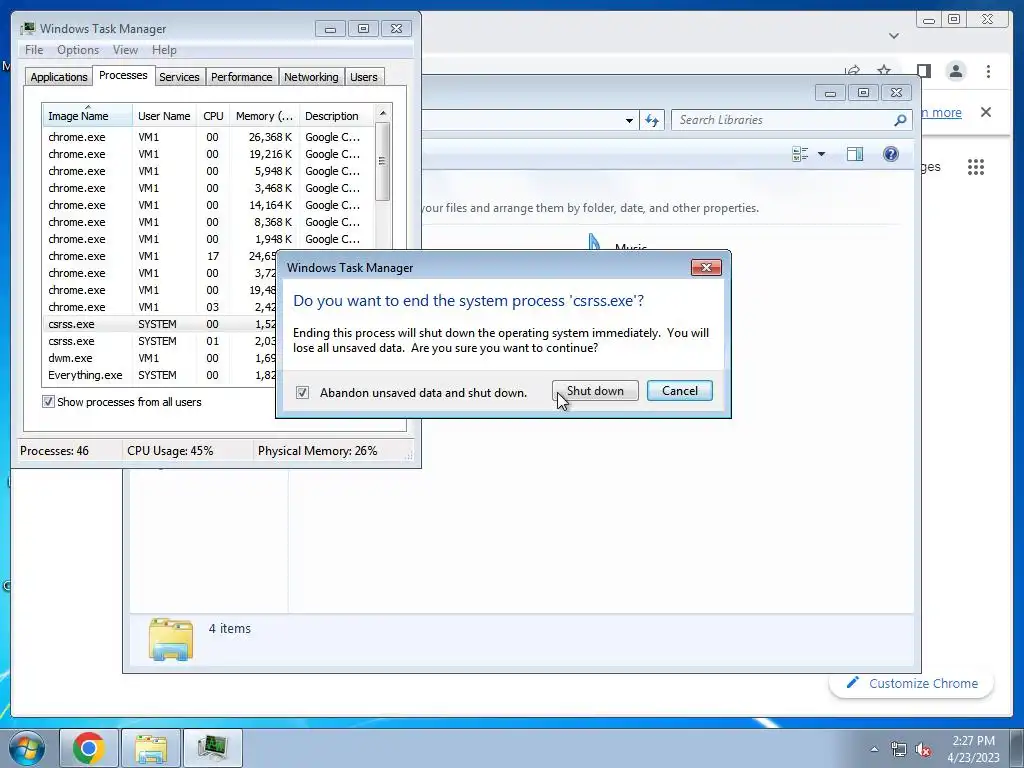Image resolution: width=1024 pixels, height=768 pixels.
Task: Open the Chrome tab search chevron
Action: coord(894,36)
